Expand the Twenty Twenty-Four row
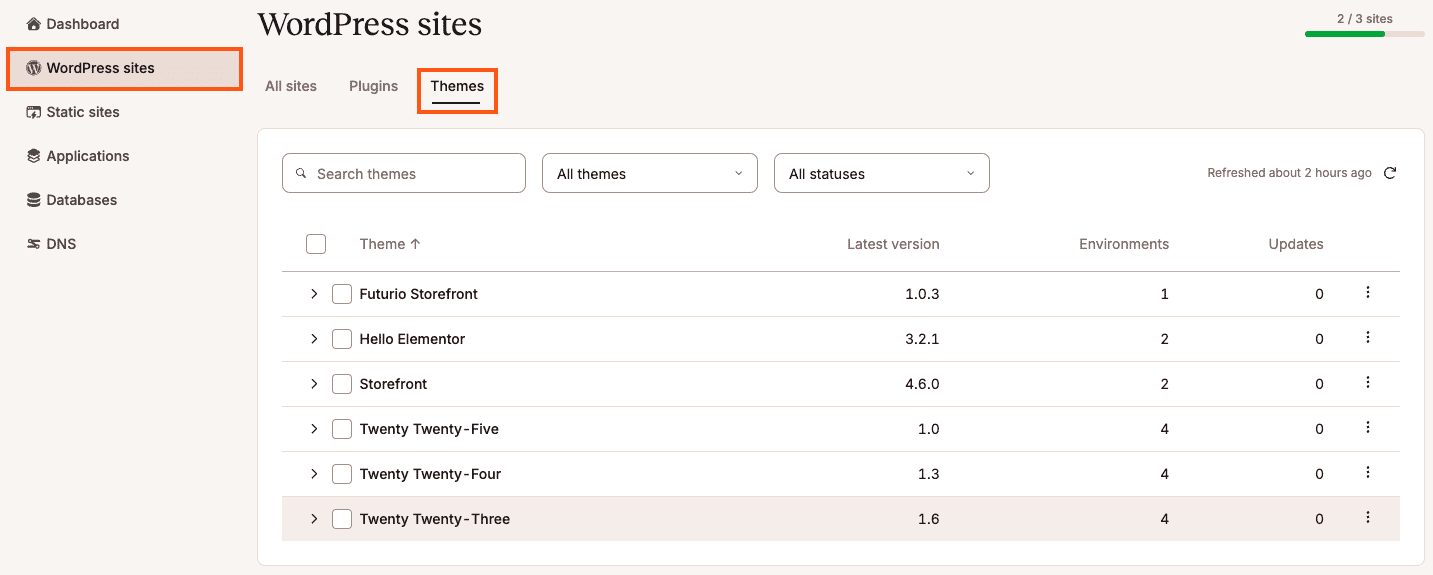 coord(314,474)
